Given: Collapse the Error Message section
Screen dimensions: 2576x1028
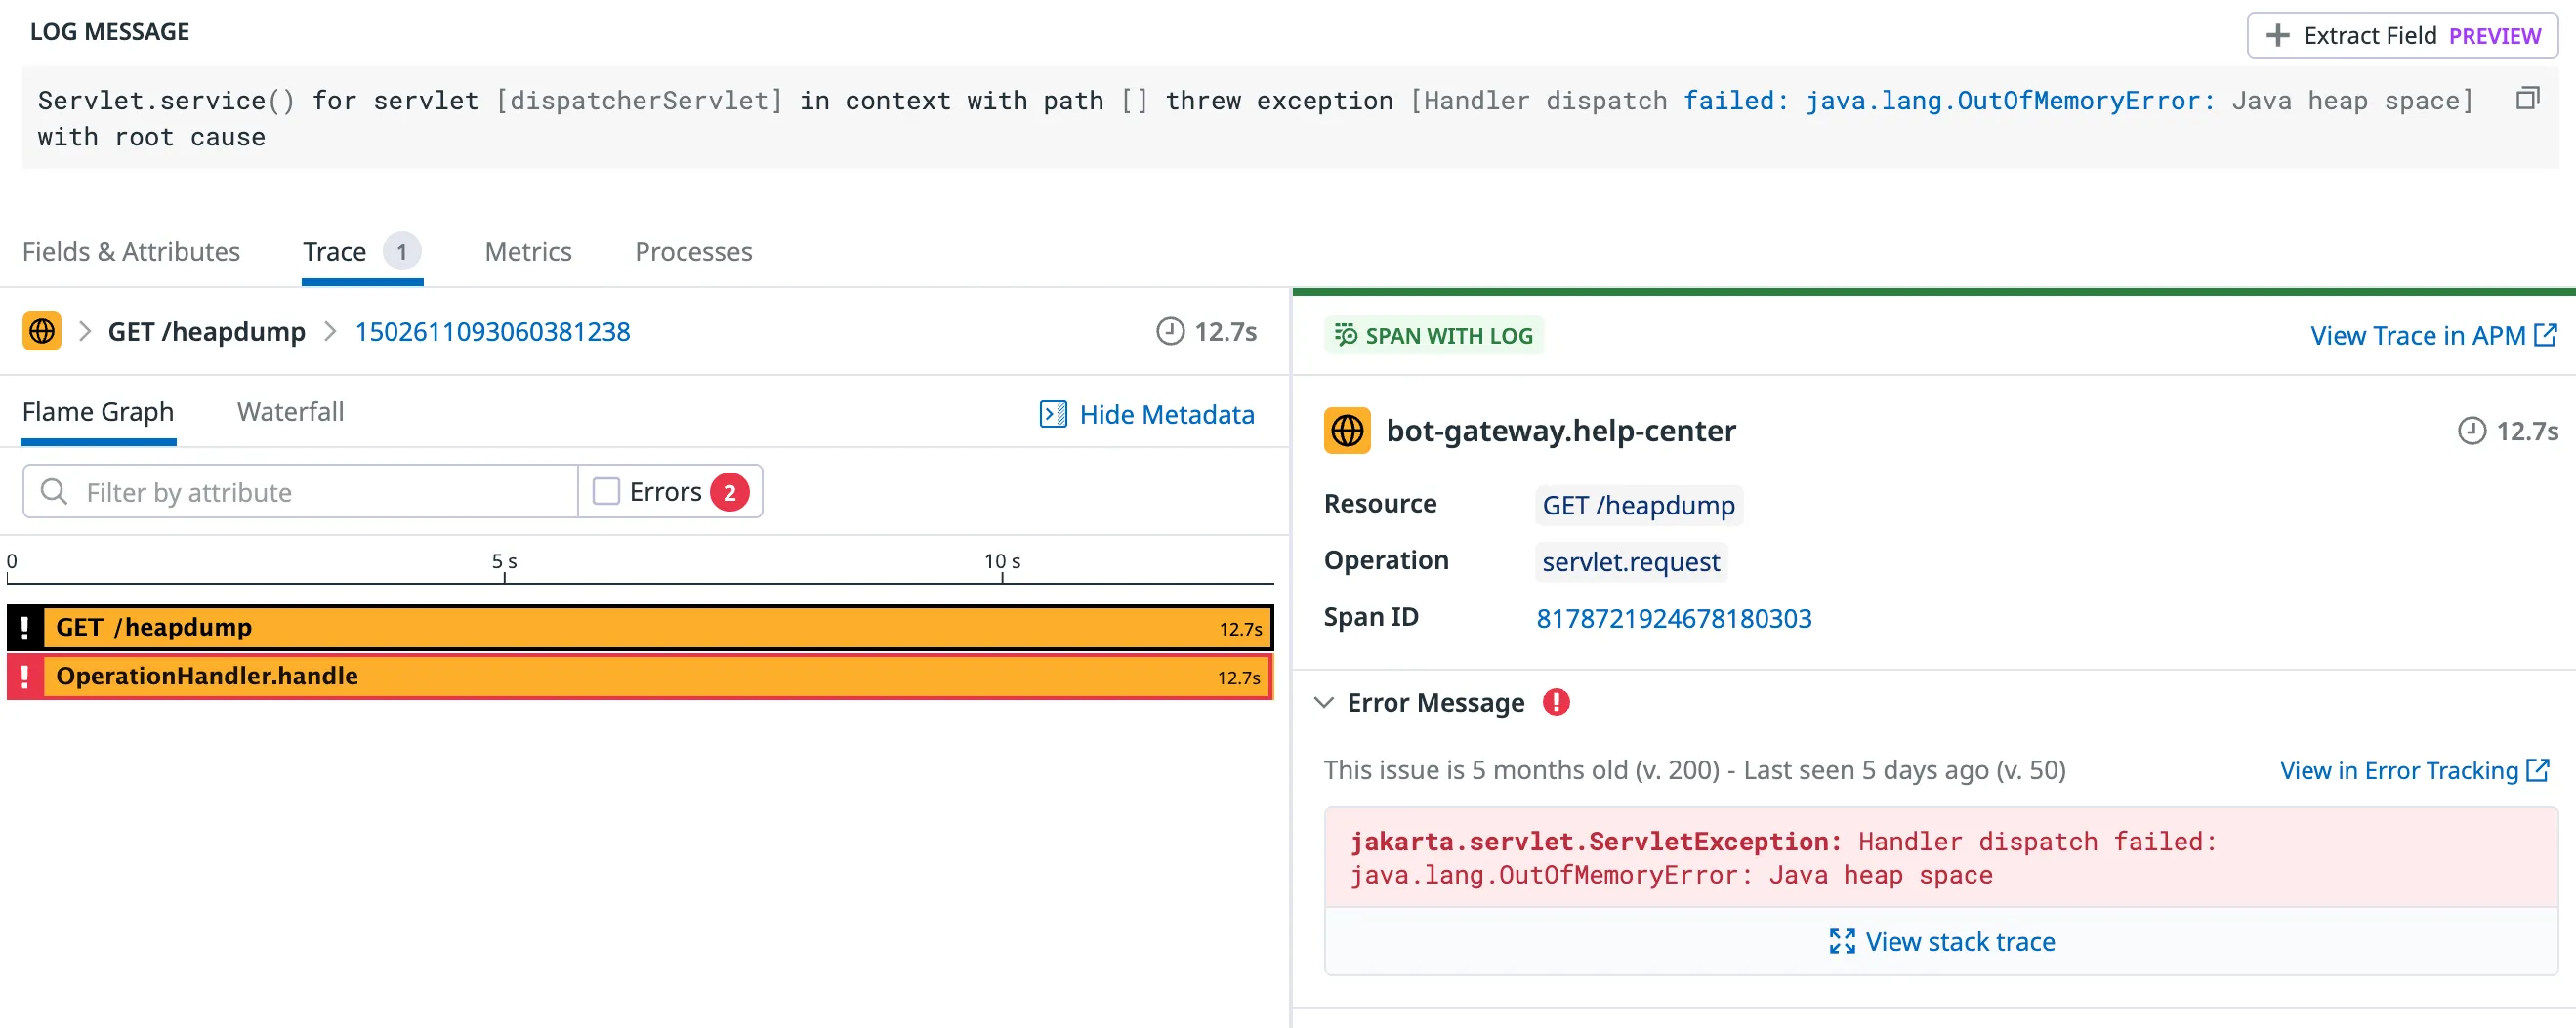Looking at the screenshot, I should coord(1324,702).
